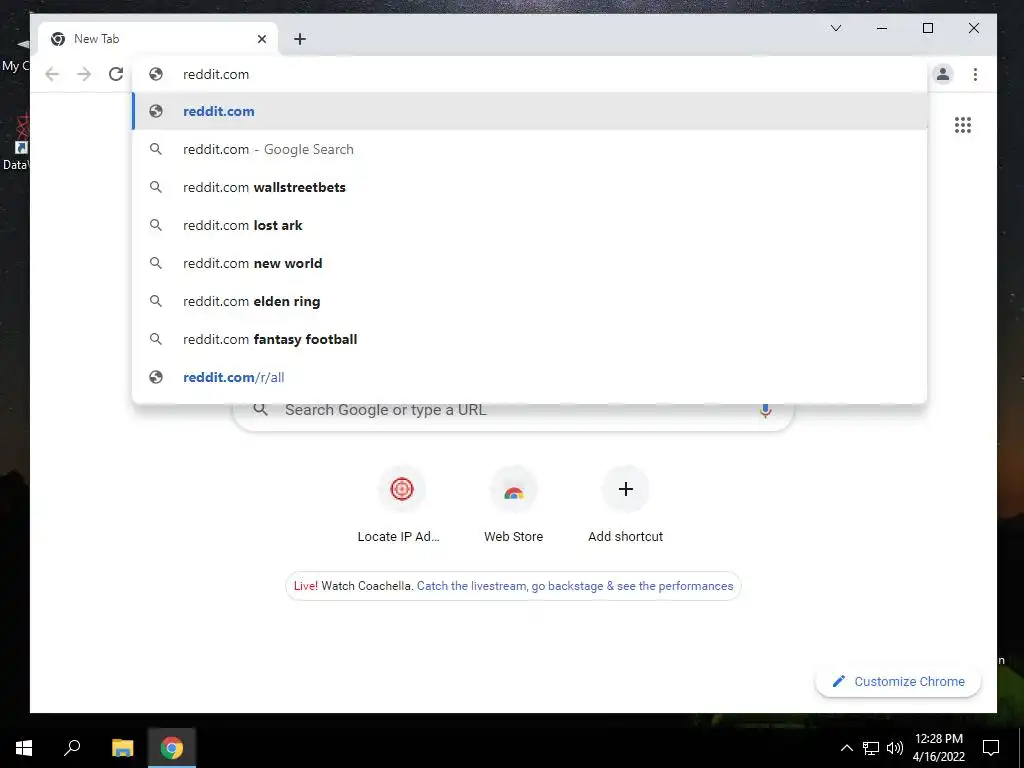
Task: Click the Add shortcut plus tile
Action: pyautogui.click(x=626, y=489)
